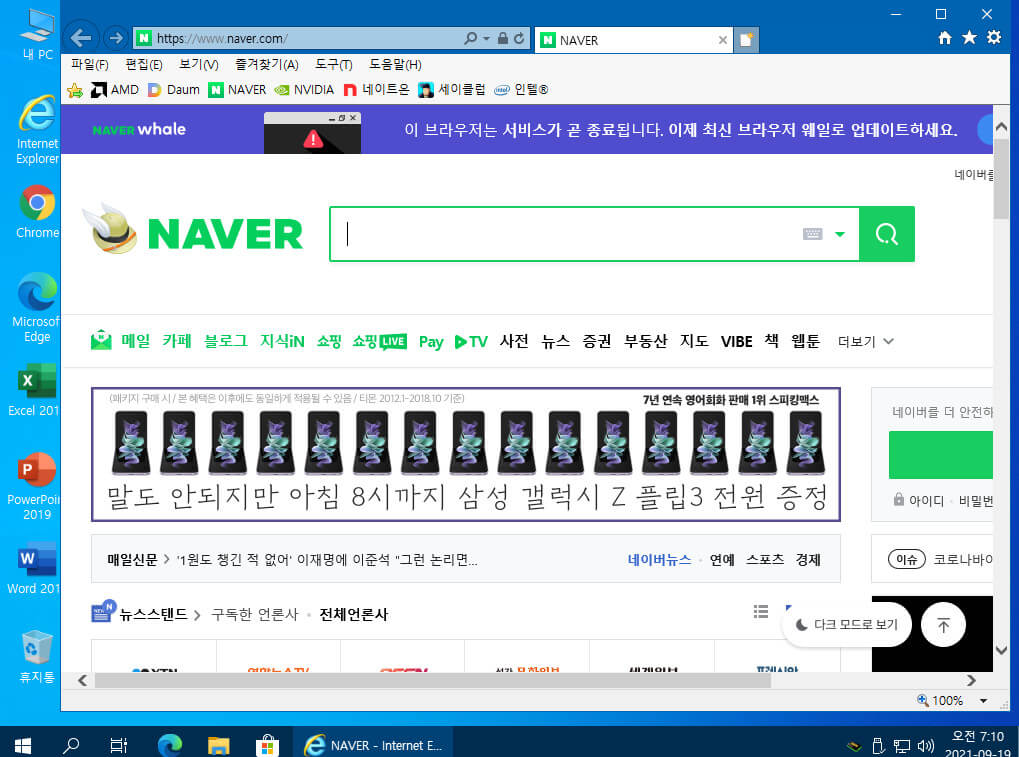Open Naver mail icon
The height and width of the screenshot is (757, 1019).
(x=101, y=340)
